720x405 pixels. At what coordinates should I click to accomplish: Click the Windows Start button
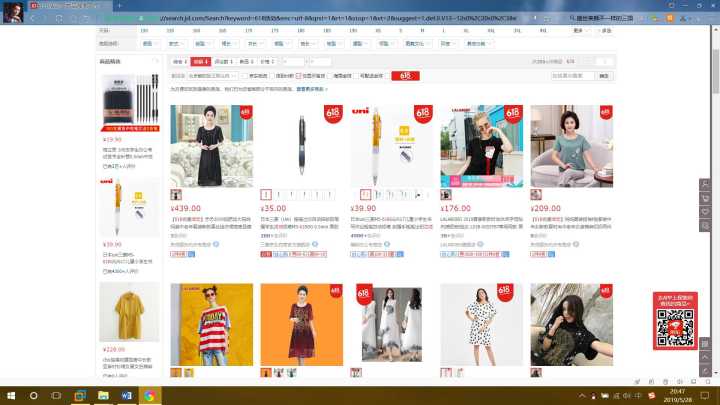(9, 395)
